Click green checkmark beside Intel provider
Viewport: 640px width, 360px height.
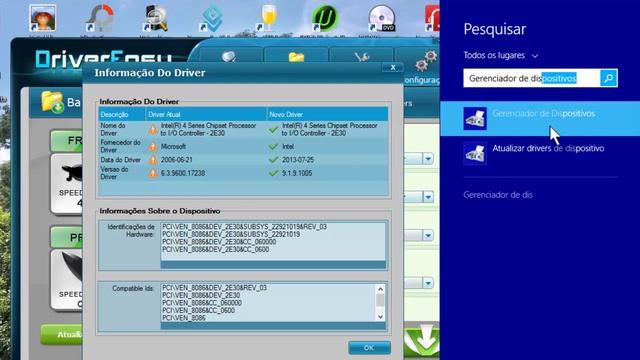pyautogui.click(x=273, y=147)
